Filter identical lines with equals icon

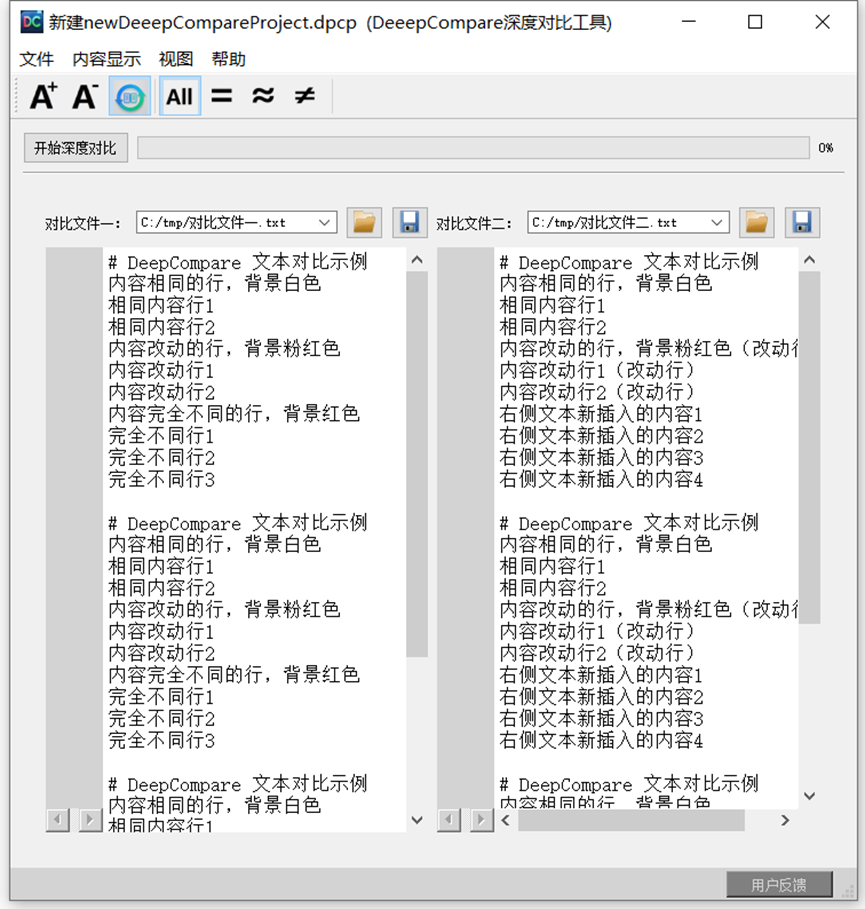pos(221,96)
